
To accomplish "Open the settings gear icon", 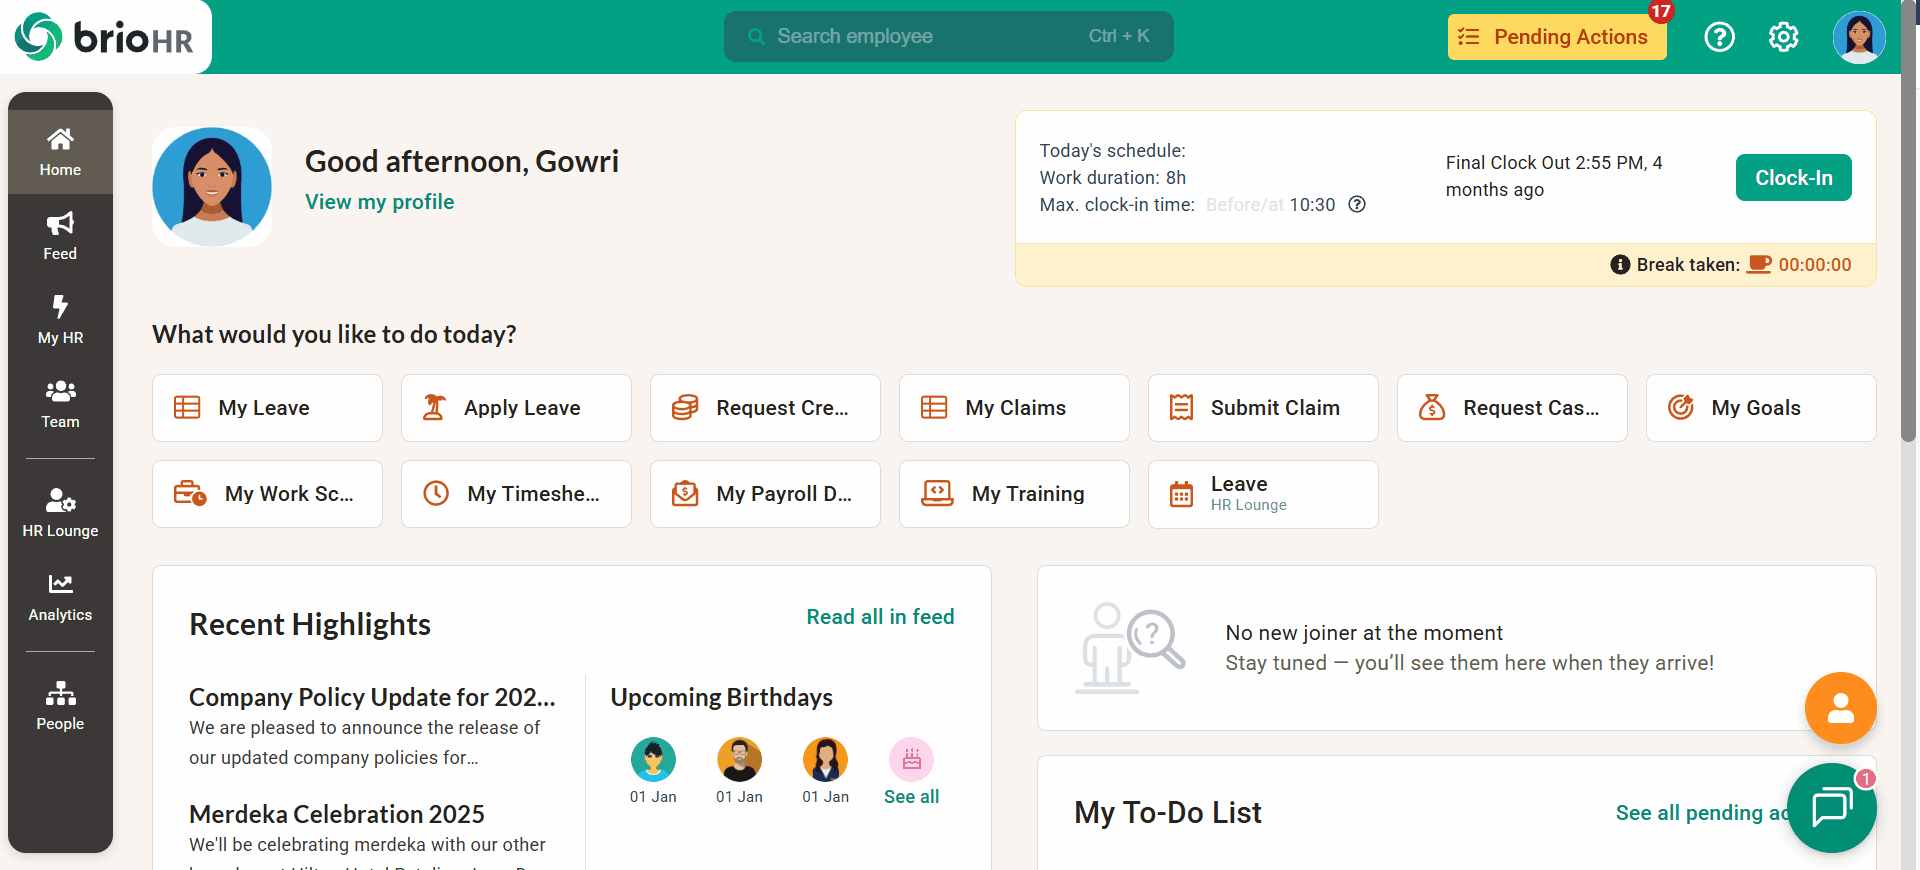I will 1783,37.
